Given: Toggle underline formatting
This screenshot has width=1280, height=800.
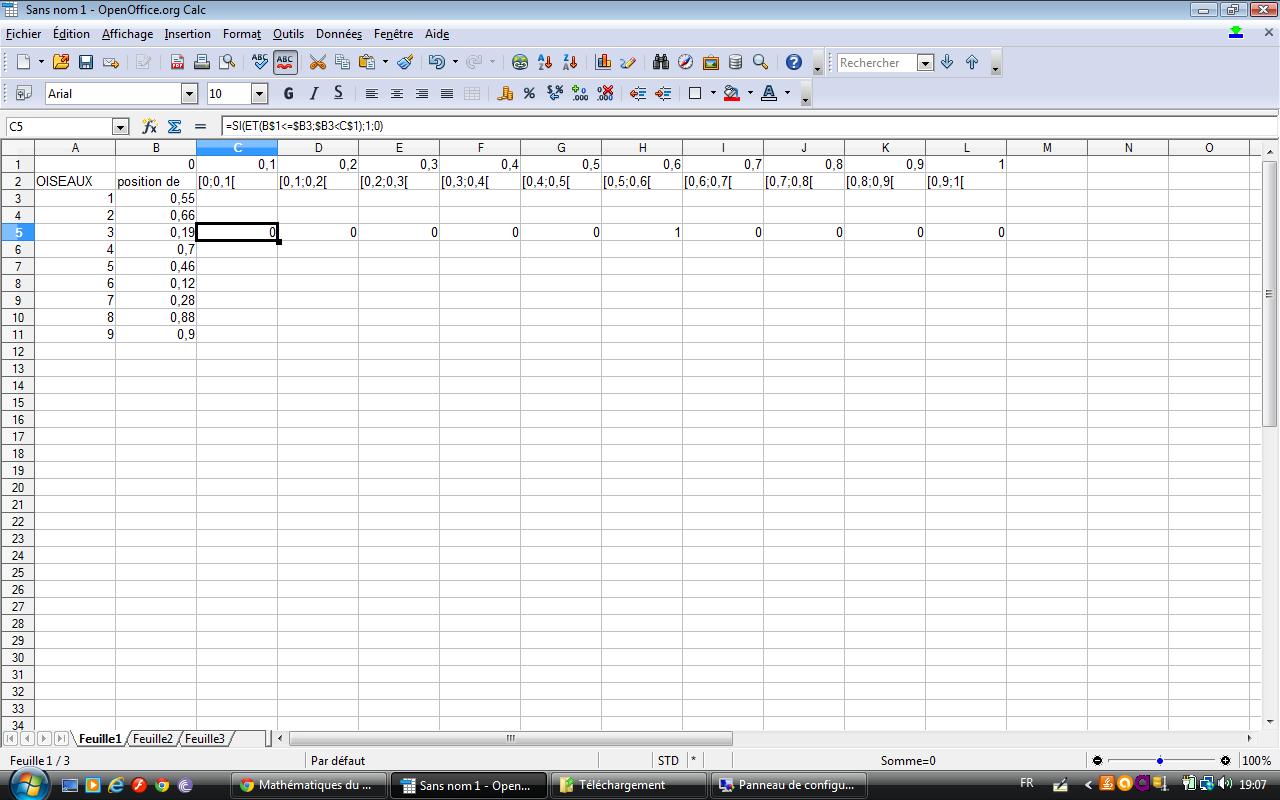Looking at the screenshot, I should click(339, 93).
